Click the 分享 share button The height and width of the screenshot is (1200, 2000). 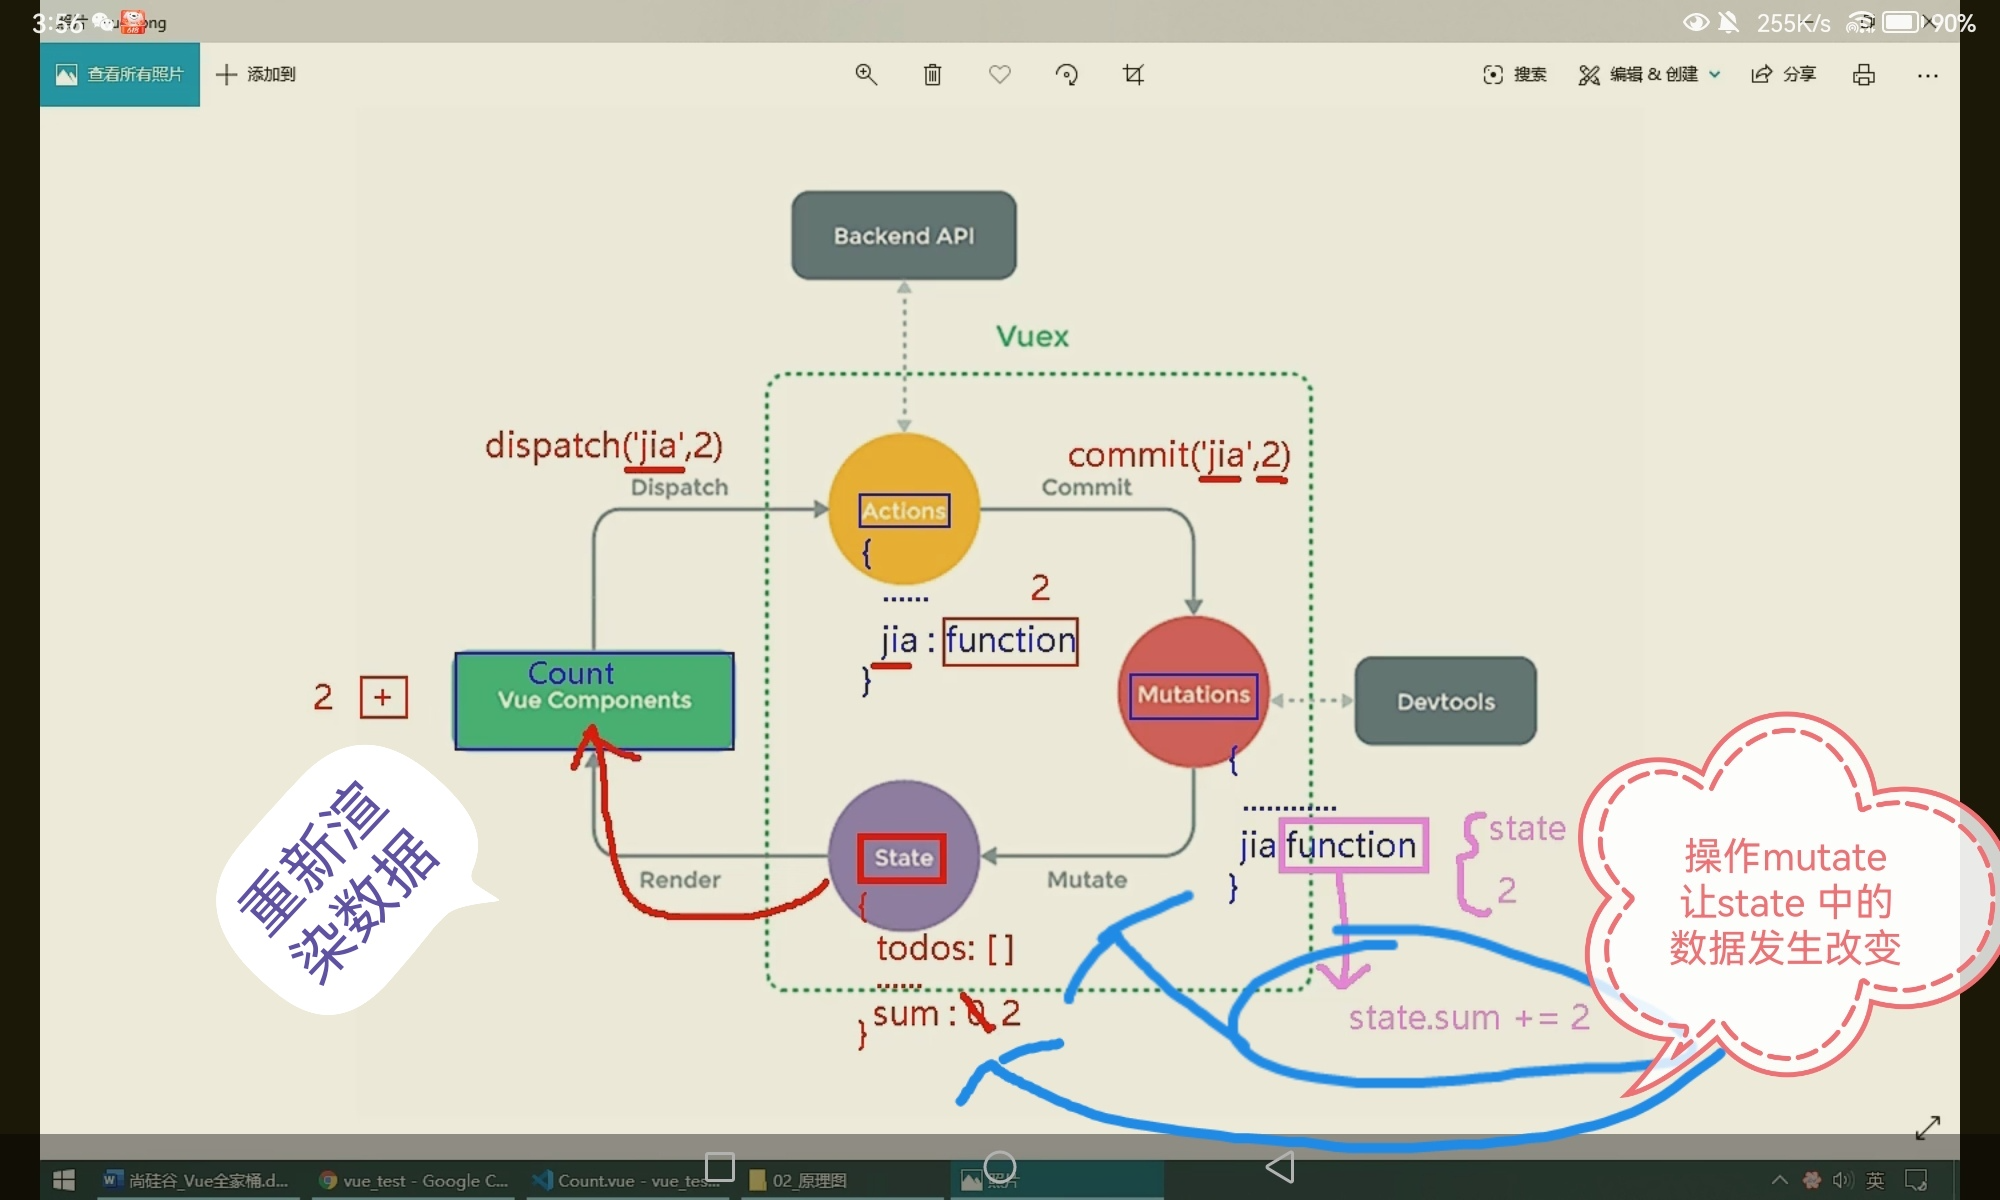click(x=1783, y=74)
